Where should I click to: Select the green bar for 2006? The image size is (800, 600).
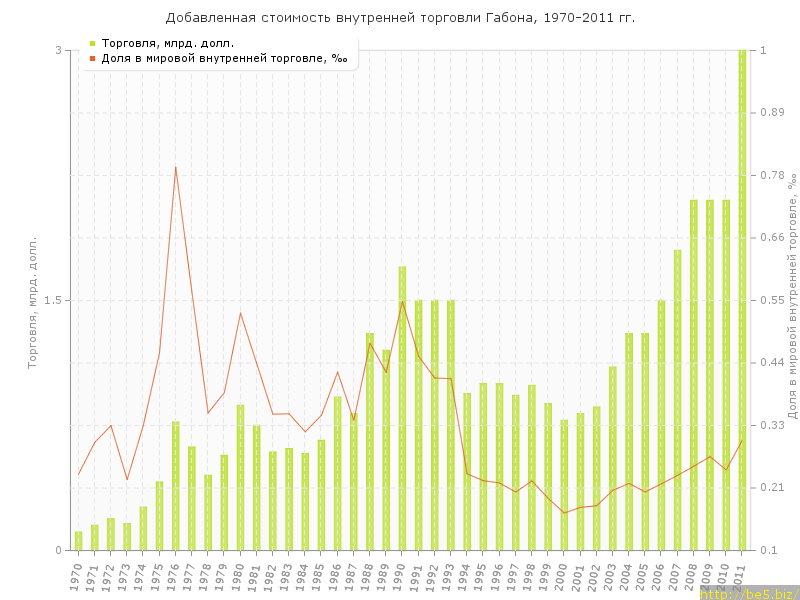pyautogui.click(x=661, y=425)
